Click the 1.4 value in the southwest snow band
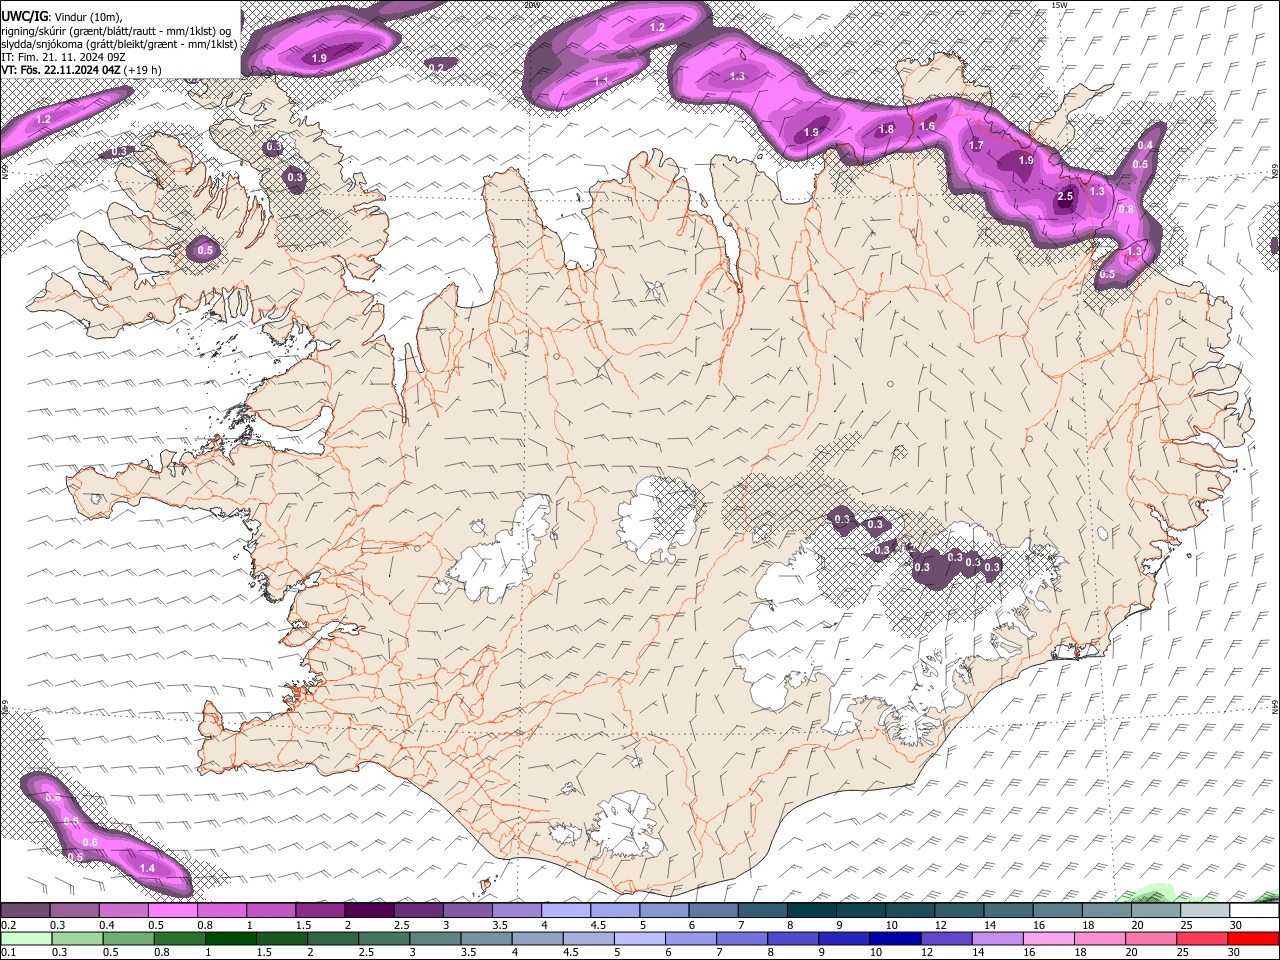 point(147,869)
